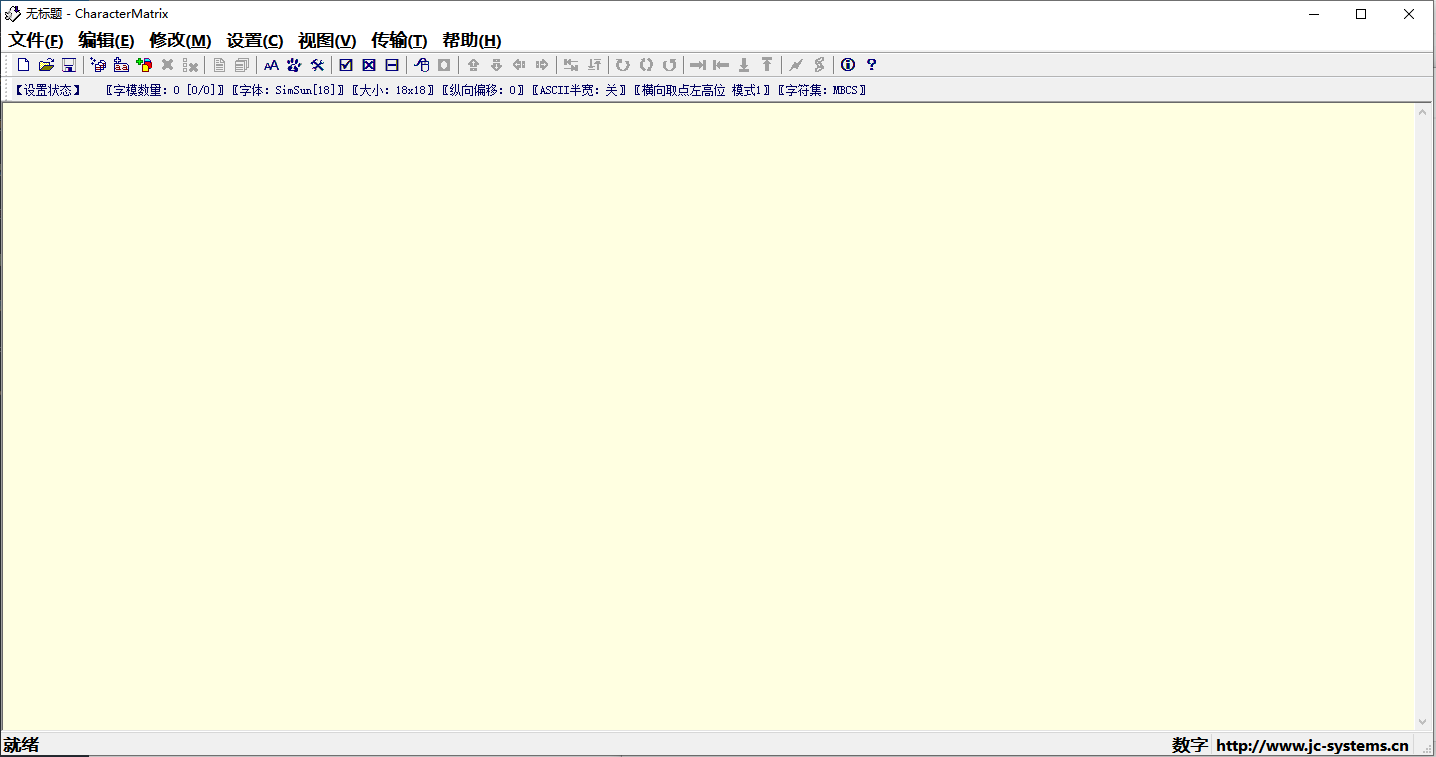
Task: Toggle the half-filled box display mode
Action: coord(390,64)
